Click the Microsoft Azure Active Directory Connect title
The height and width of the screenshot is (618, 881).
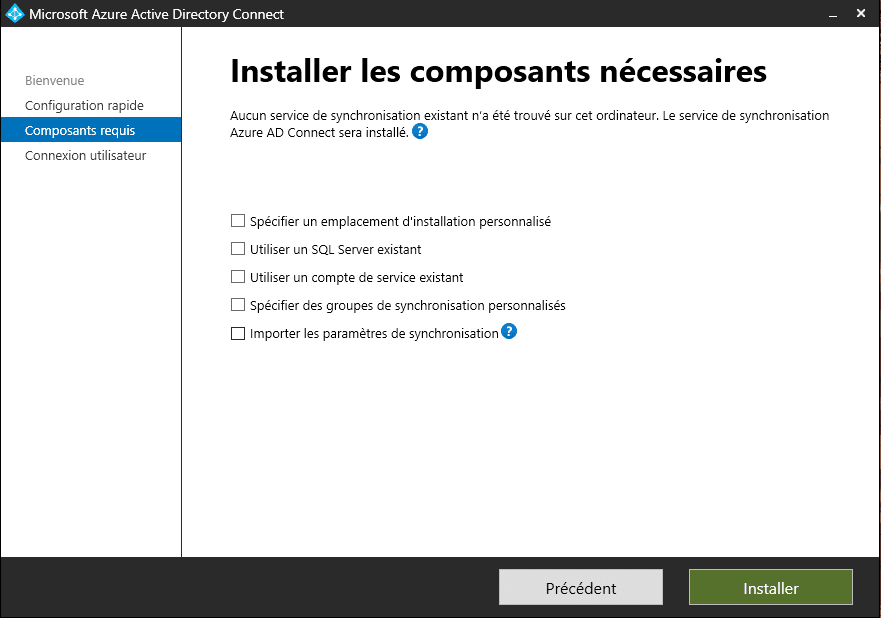point(156,14)
